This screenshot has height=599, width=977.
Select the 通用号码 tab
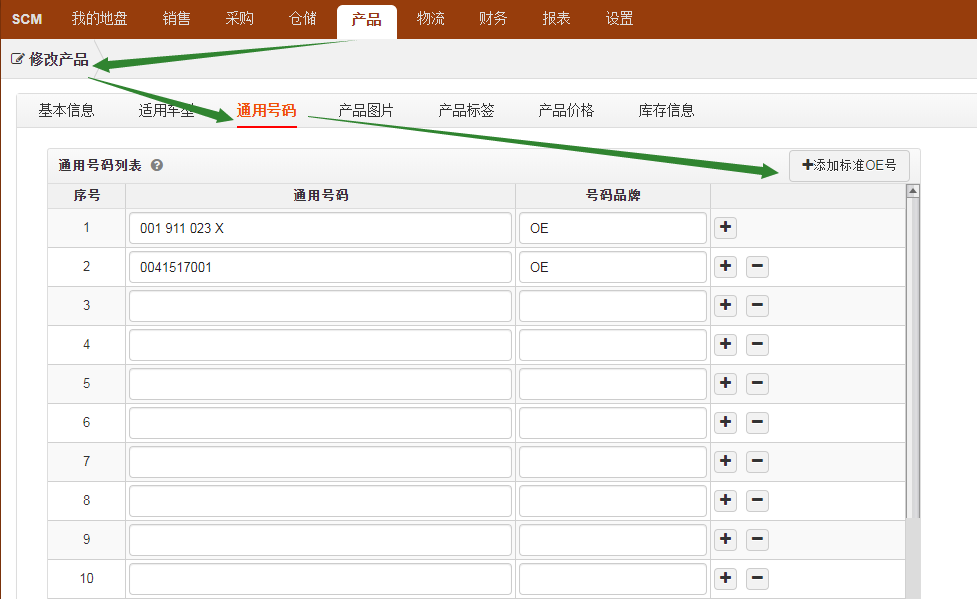point(266,110)
